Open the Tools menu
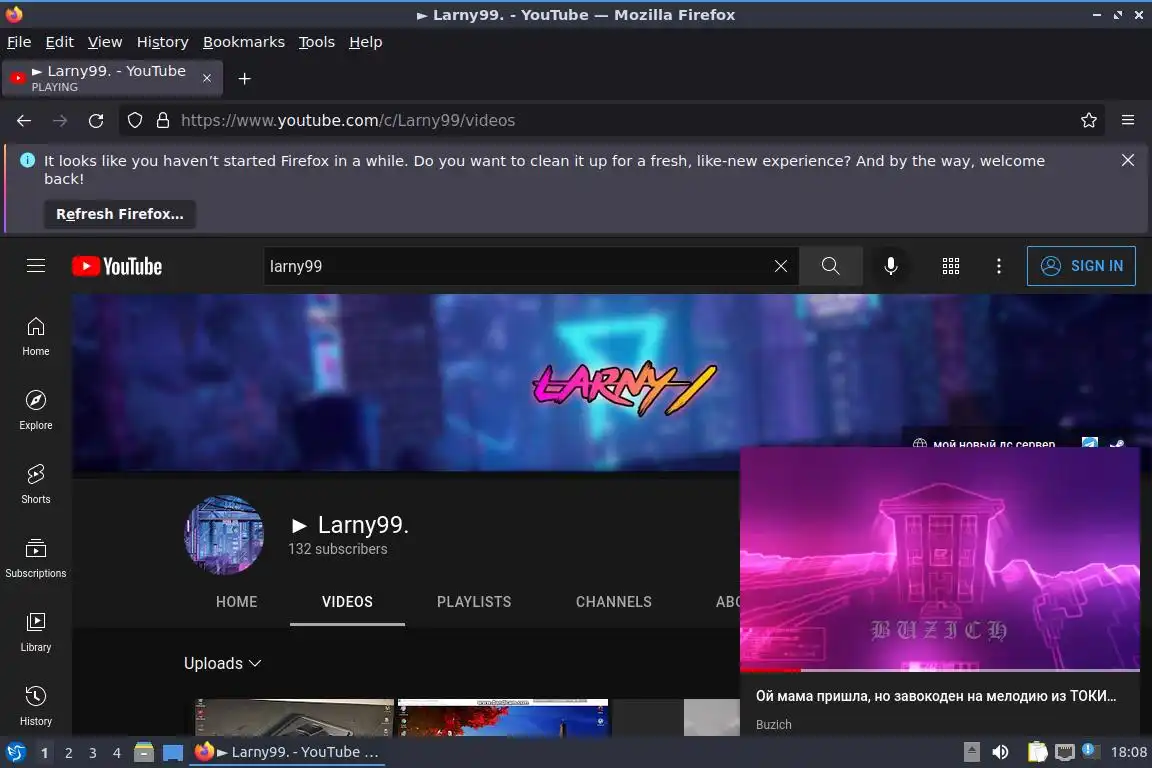 coord(317,42)
